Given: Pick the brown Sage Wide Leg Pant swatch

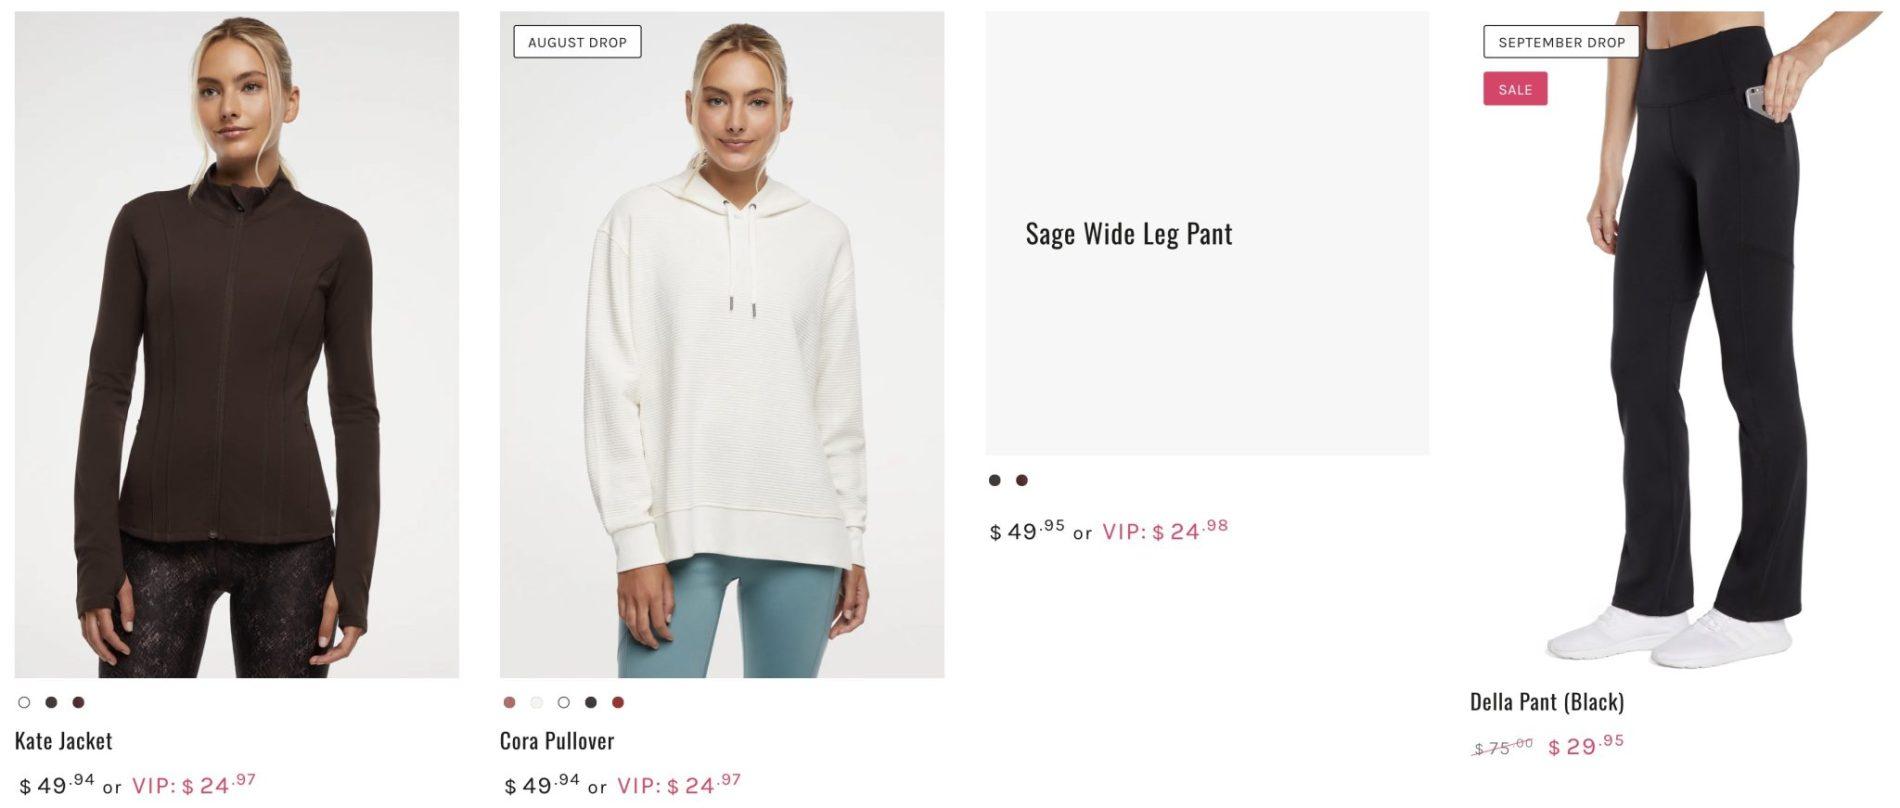Looking at the screenshot, I should (1022, 480).
